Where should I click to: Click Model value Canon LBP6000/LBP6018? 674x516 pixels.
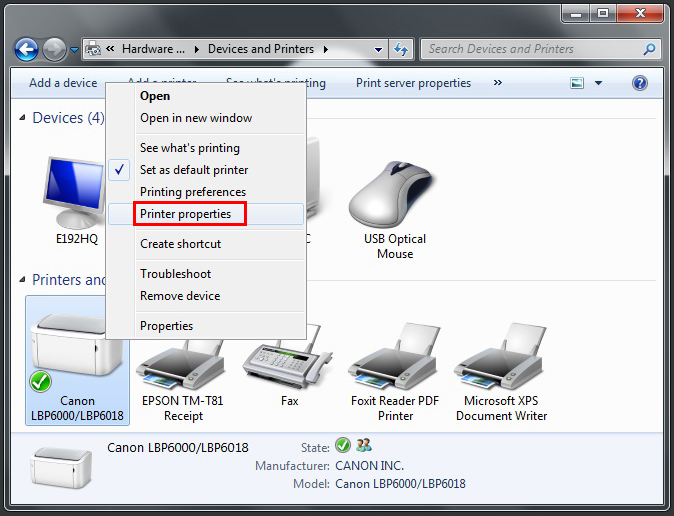[400, 484]
